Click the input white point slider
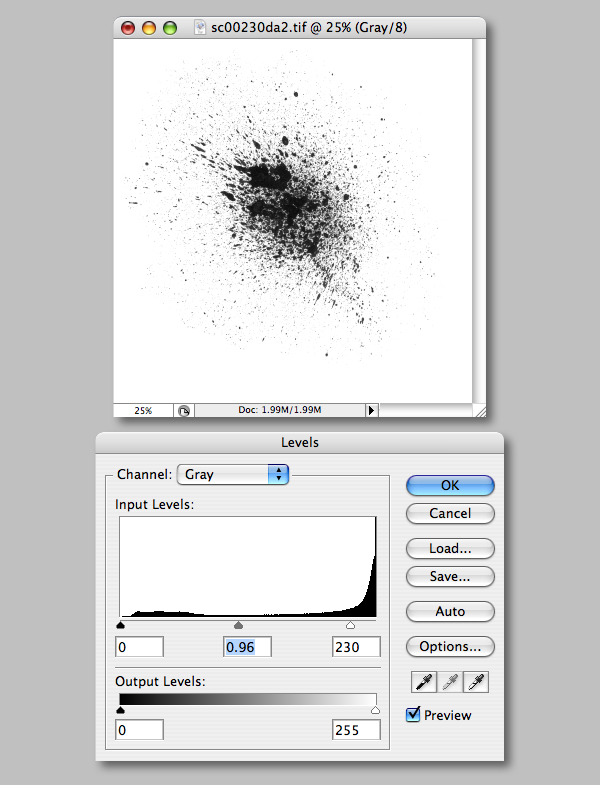This screenshot has height=785, width=600. coord(351,625)
